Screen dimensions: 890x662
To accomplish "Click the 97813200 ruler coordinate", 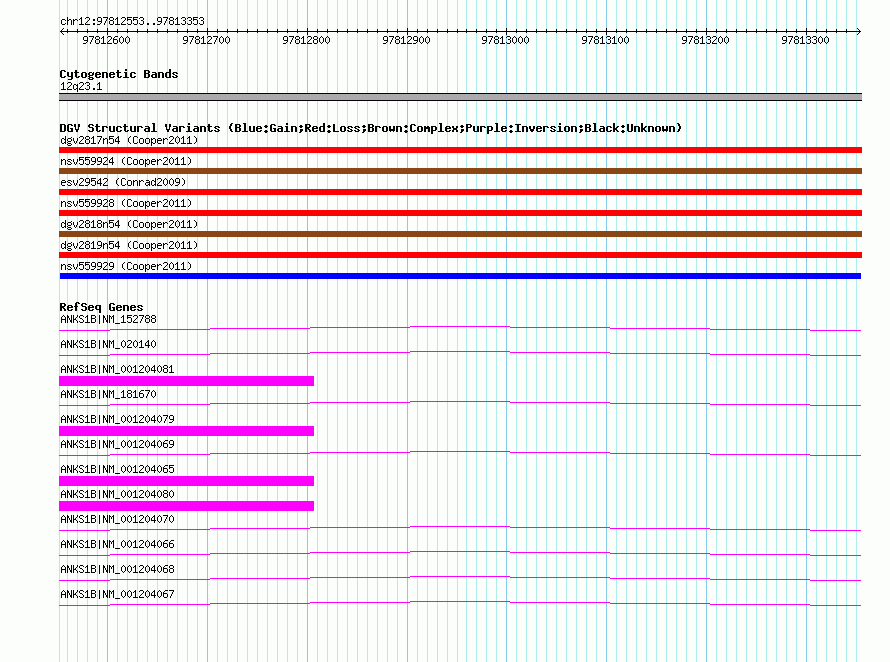I will [705, 40].
